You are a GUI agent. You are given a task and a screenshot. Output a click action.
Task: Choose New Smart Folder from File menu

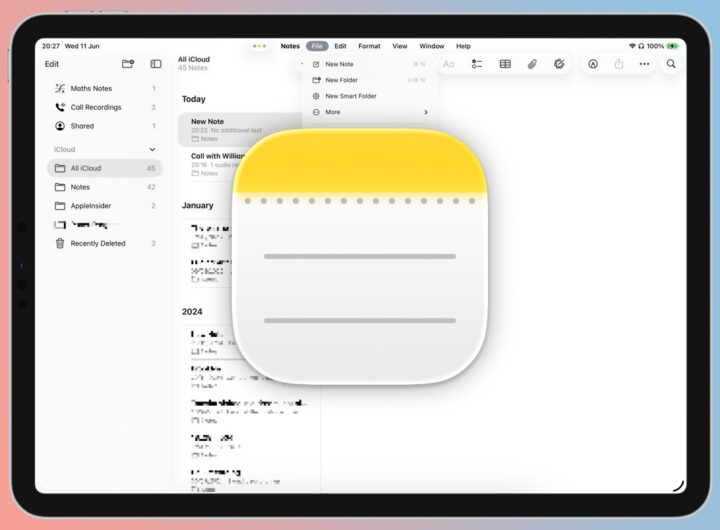[369, 96]
